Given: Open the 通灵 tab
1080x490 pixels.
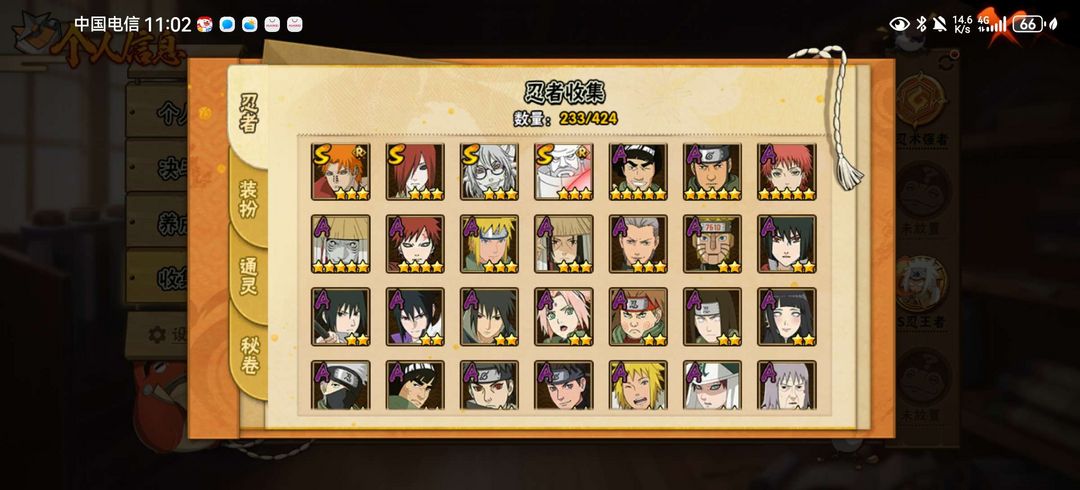Looking at the screenshot, I should (249, 276).
